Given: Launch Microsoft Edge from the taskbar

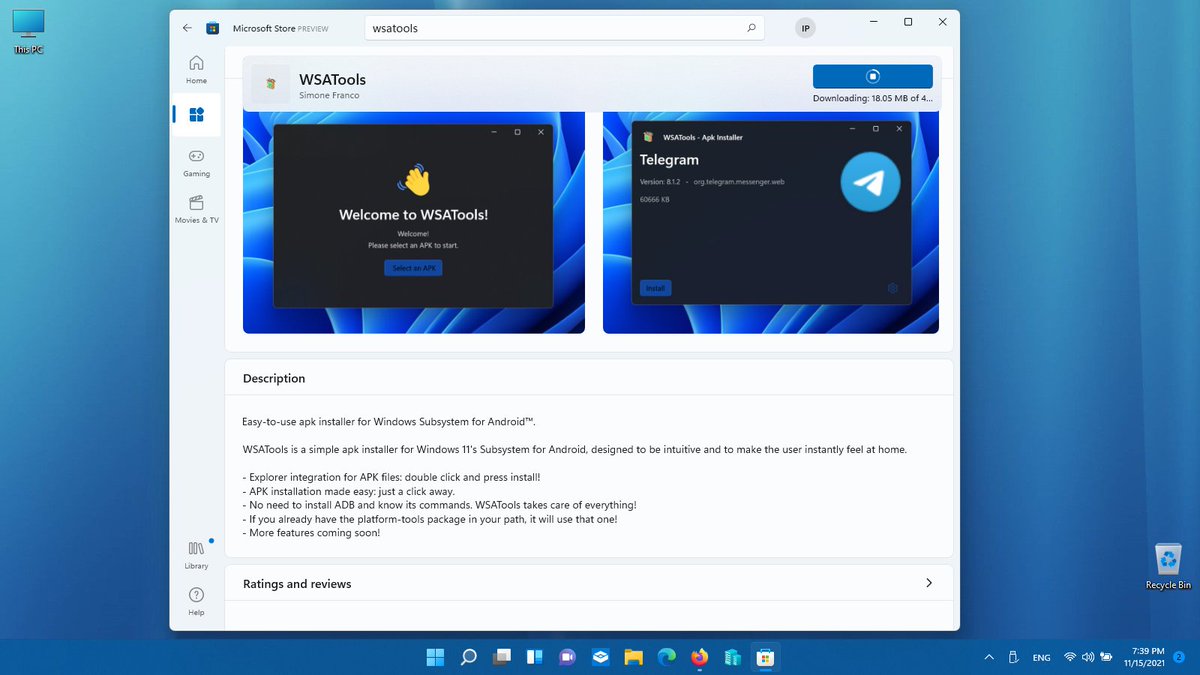Looking at the screenshot, I should [x=666, y=657].
